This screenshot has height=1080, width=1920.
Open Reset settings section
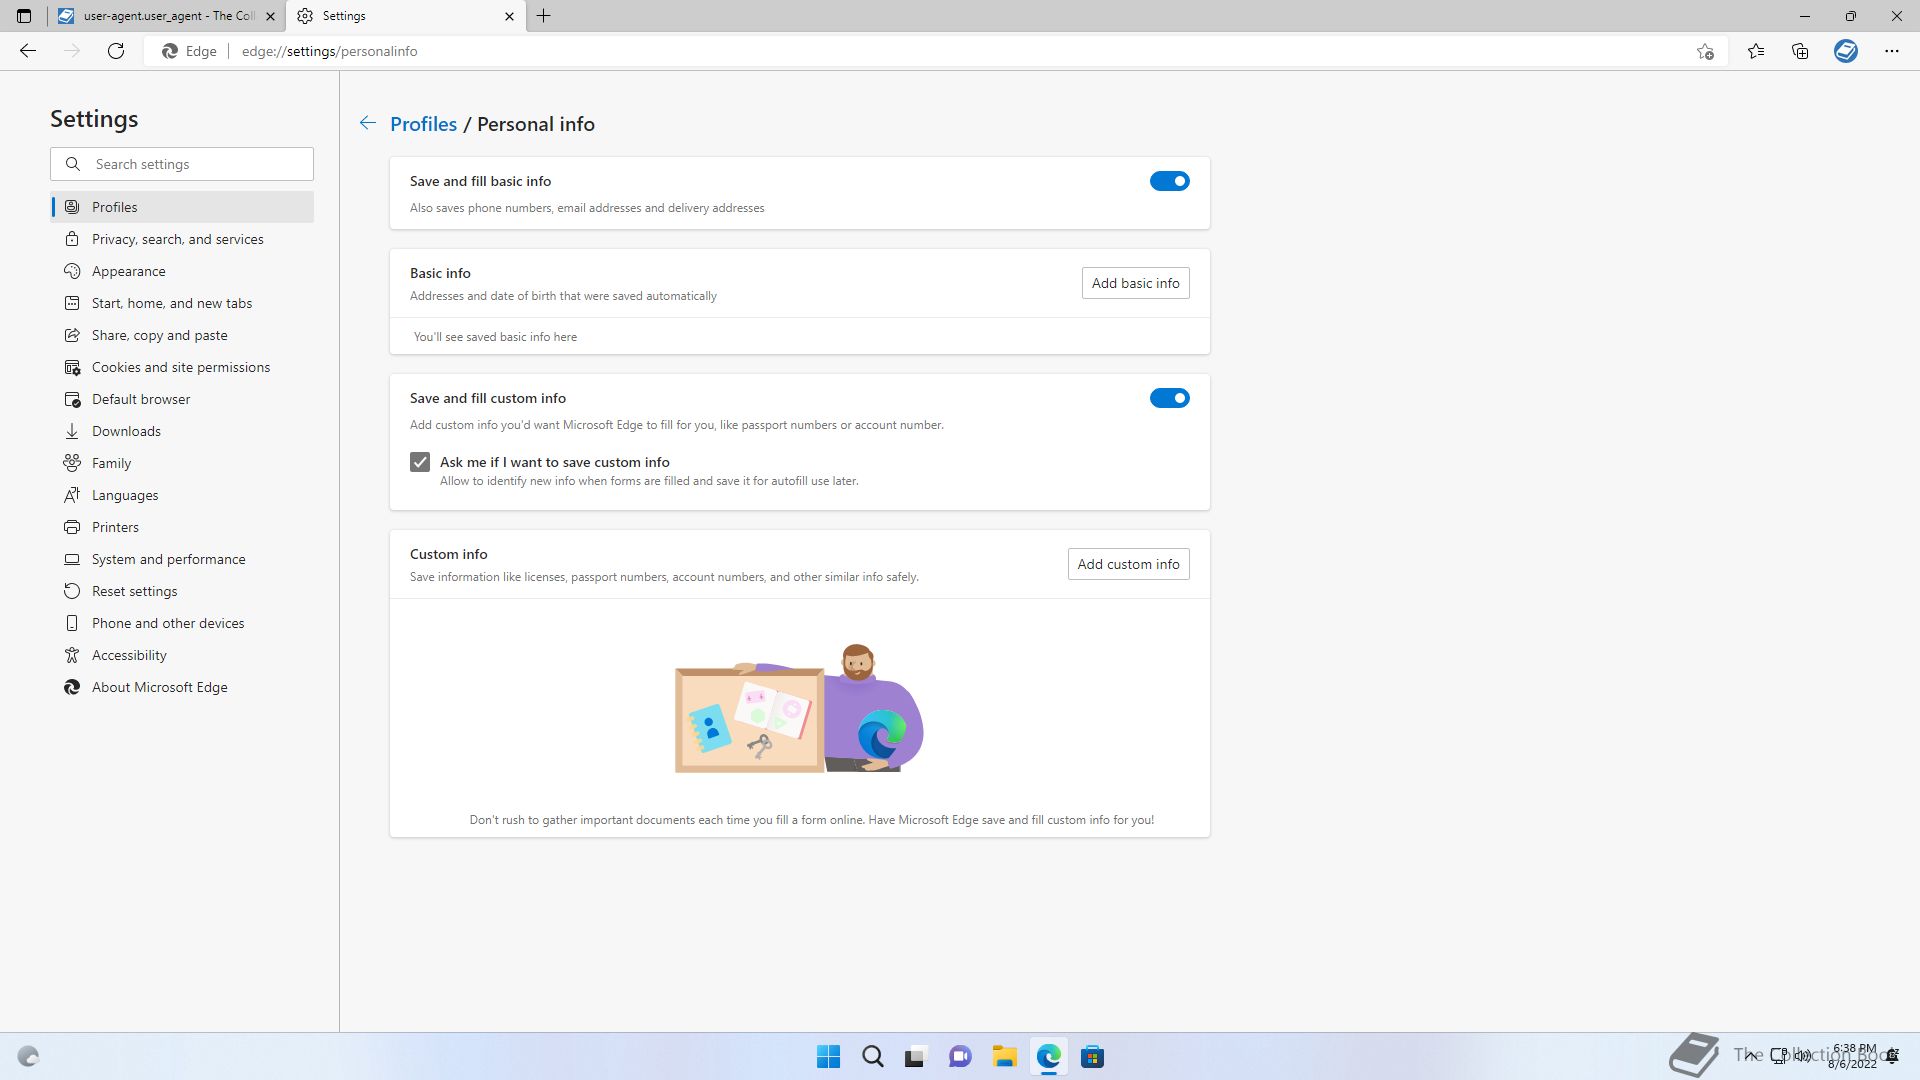click(182, 591)
